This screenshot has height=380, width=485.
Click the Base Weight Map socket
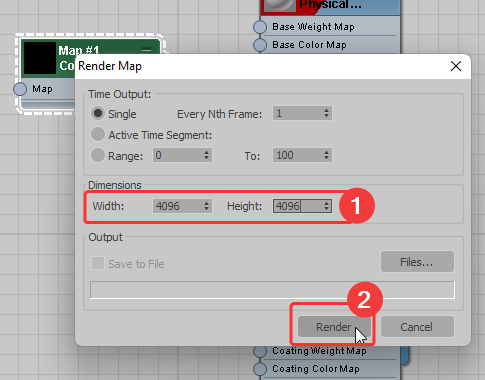tap(260, 27)
